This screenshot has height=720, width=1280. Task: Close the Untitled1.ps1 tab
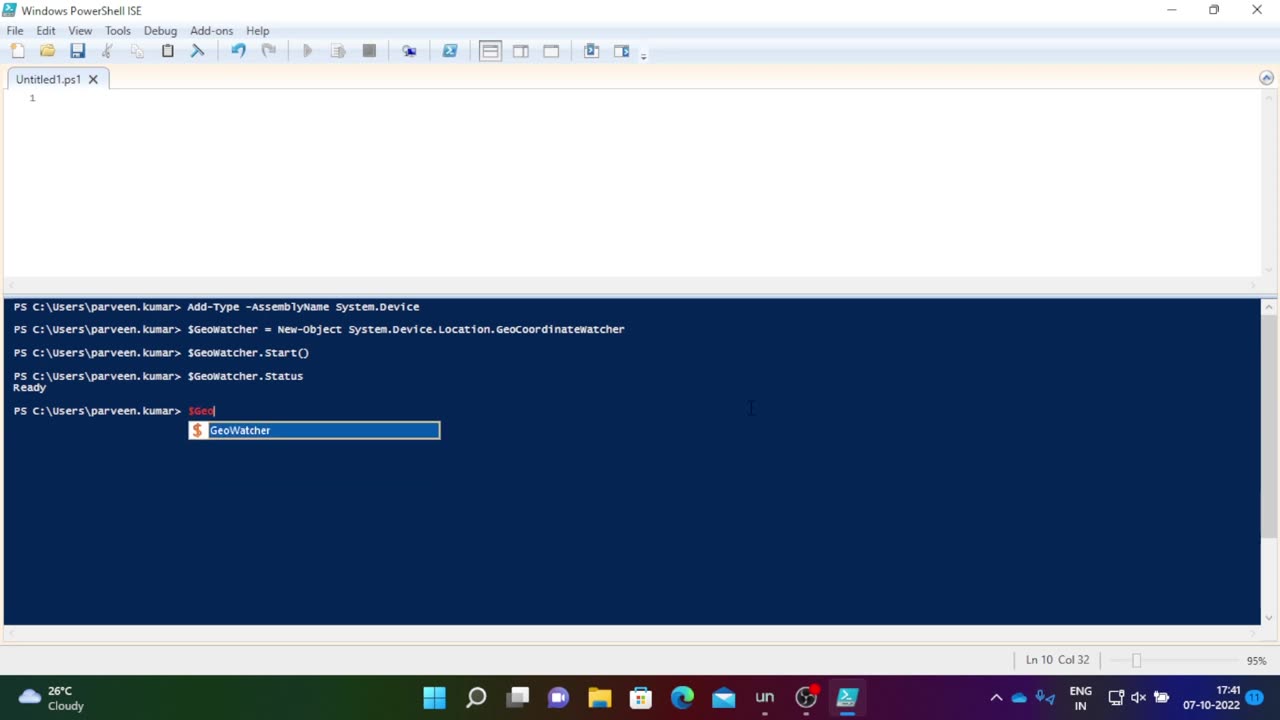click(x=93, y=79)
